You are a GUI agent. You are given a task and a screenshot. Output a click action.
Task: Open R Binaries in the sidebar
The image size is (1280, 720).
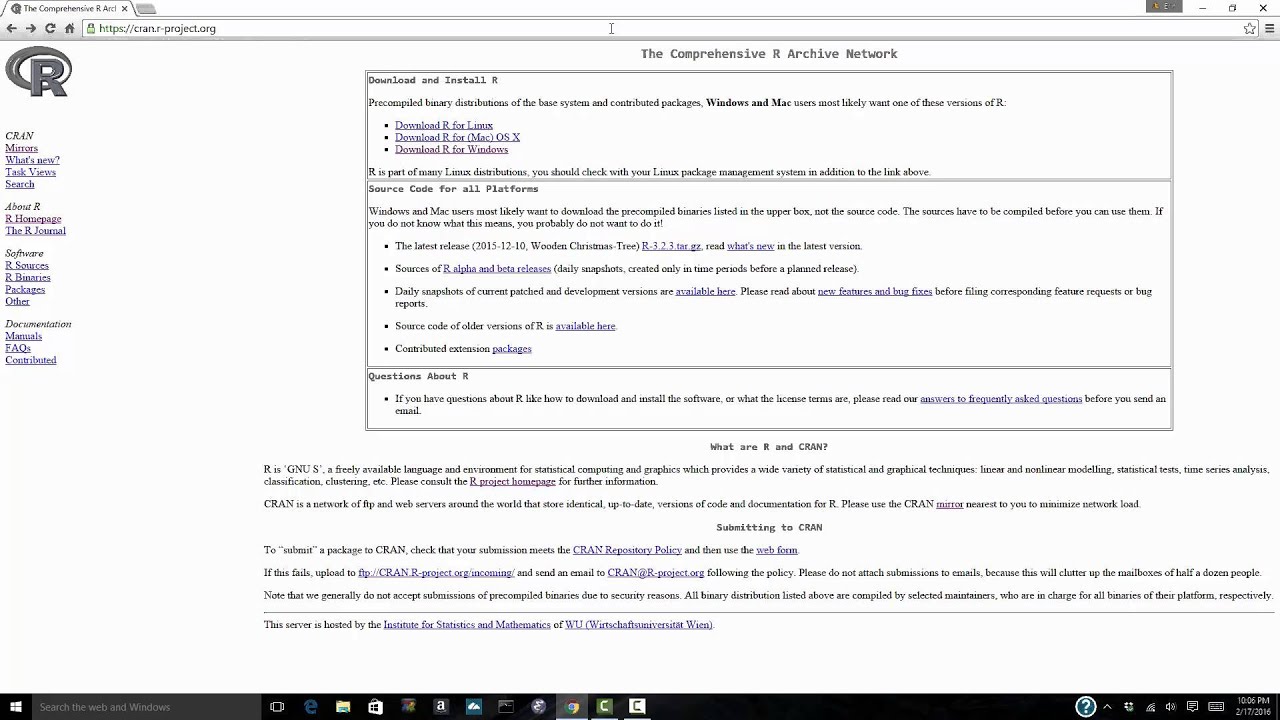[28, 278]
